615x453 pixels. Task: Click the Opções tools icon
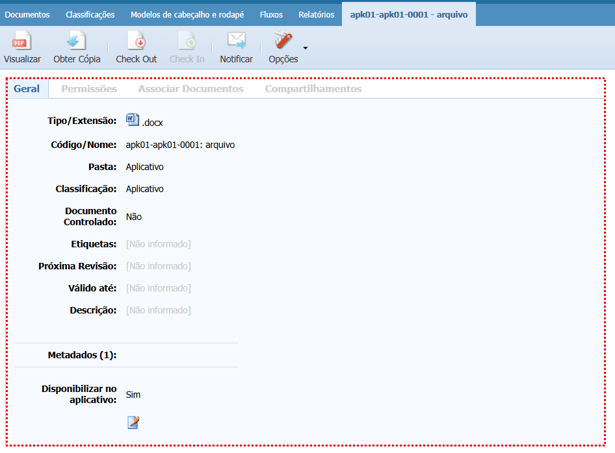click(283, 41)
